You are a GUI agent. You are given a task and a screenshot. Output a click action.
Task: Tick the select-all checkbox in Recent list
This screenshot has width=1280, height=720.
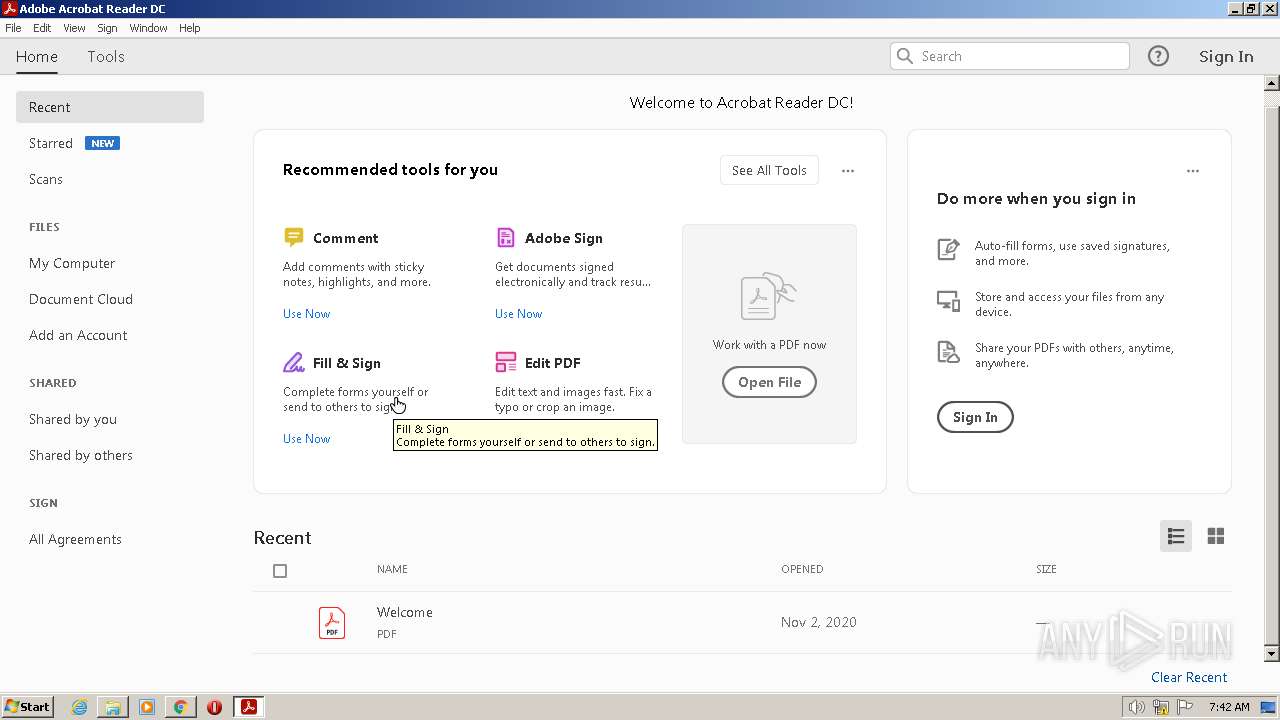(x=280, y=571)
